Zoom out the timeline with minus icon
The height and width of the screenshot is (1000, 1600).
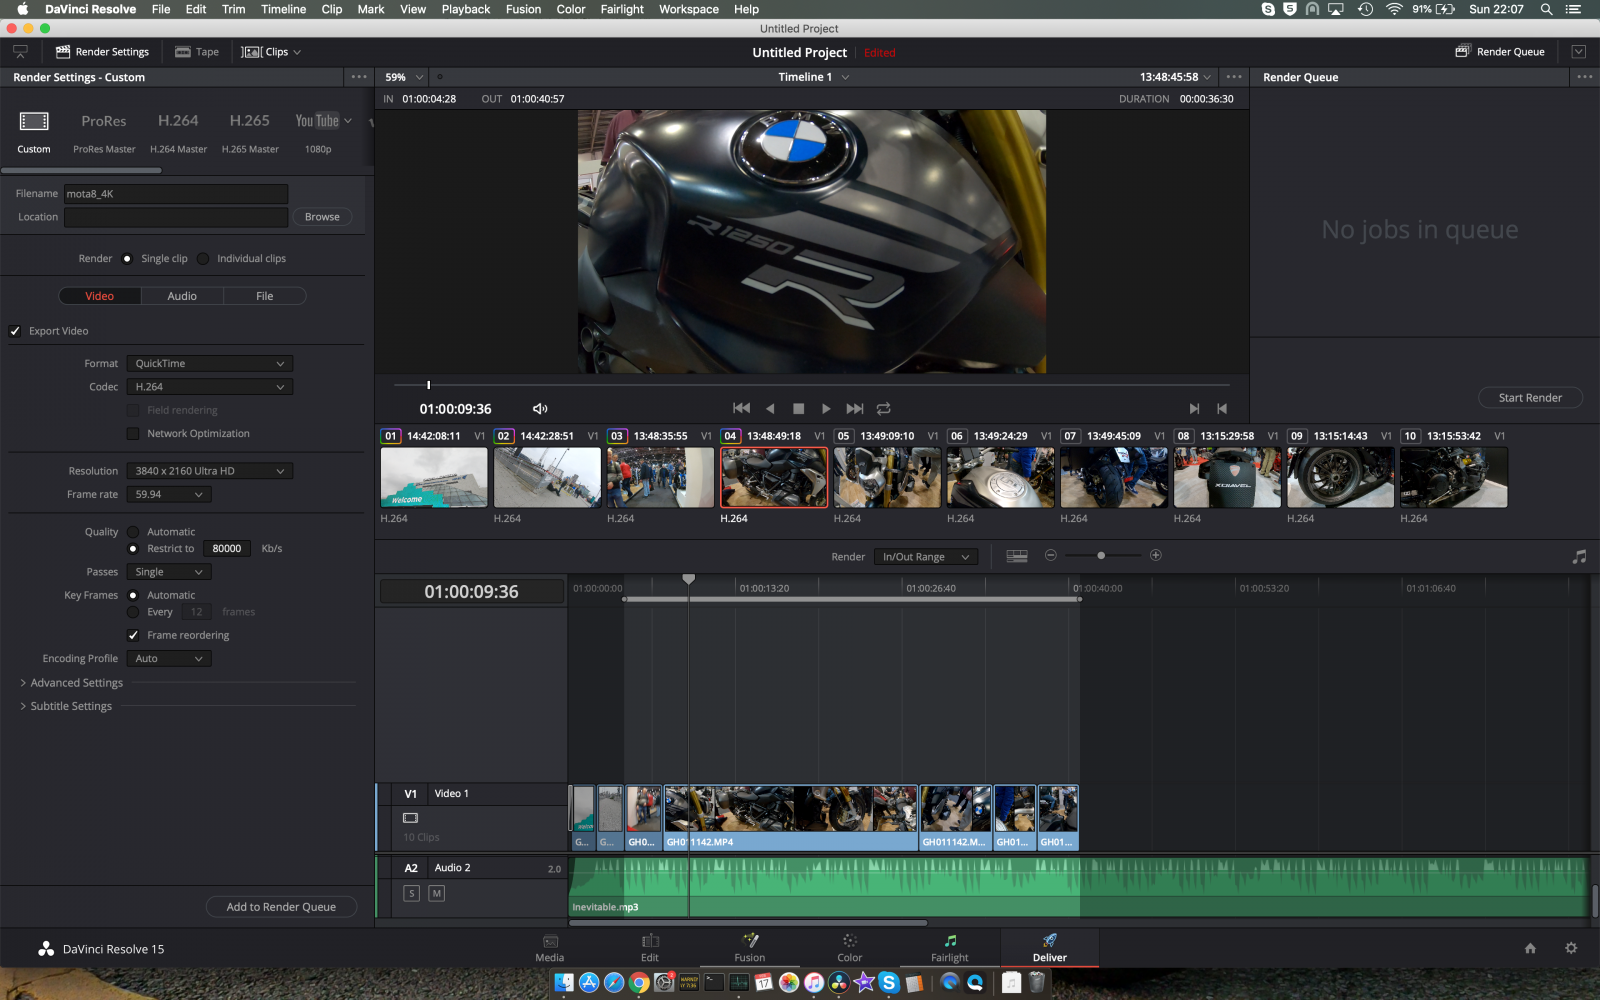[x=1051, y=555]
